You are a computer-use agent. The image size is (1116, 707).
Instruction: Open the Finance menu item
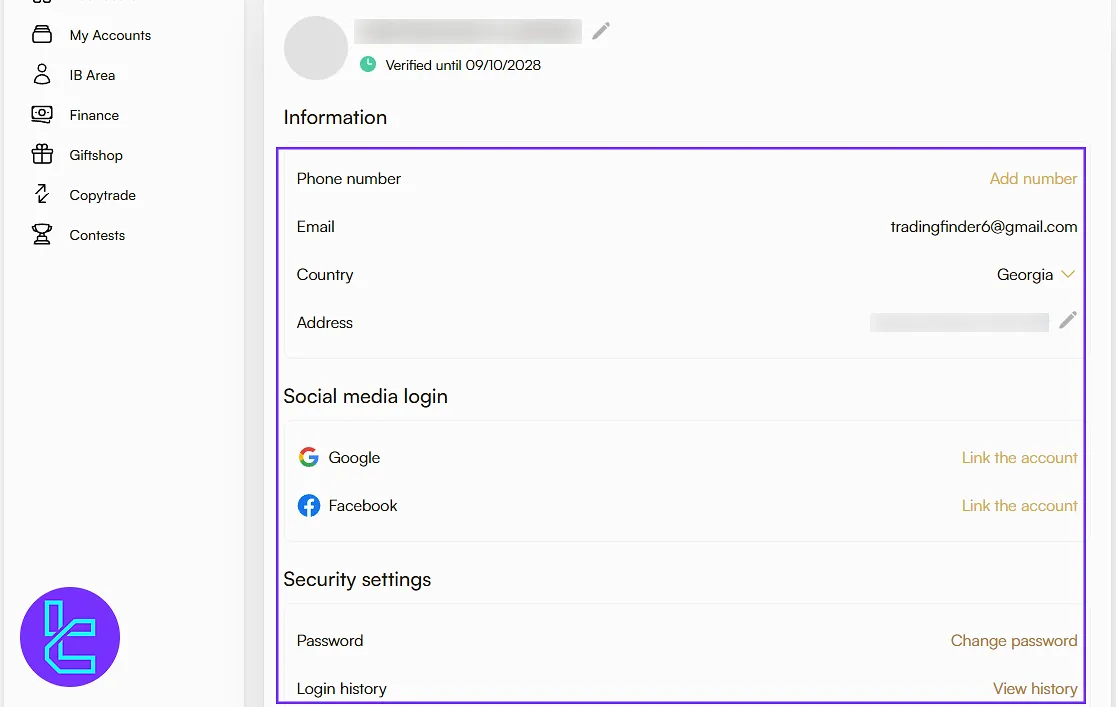pos(94,115)
